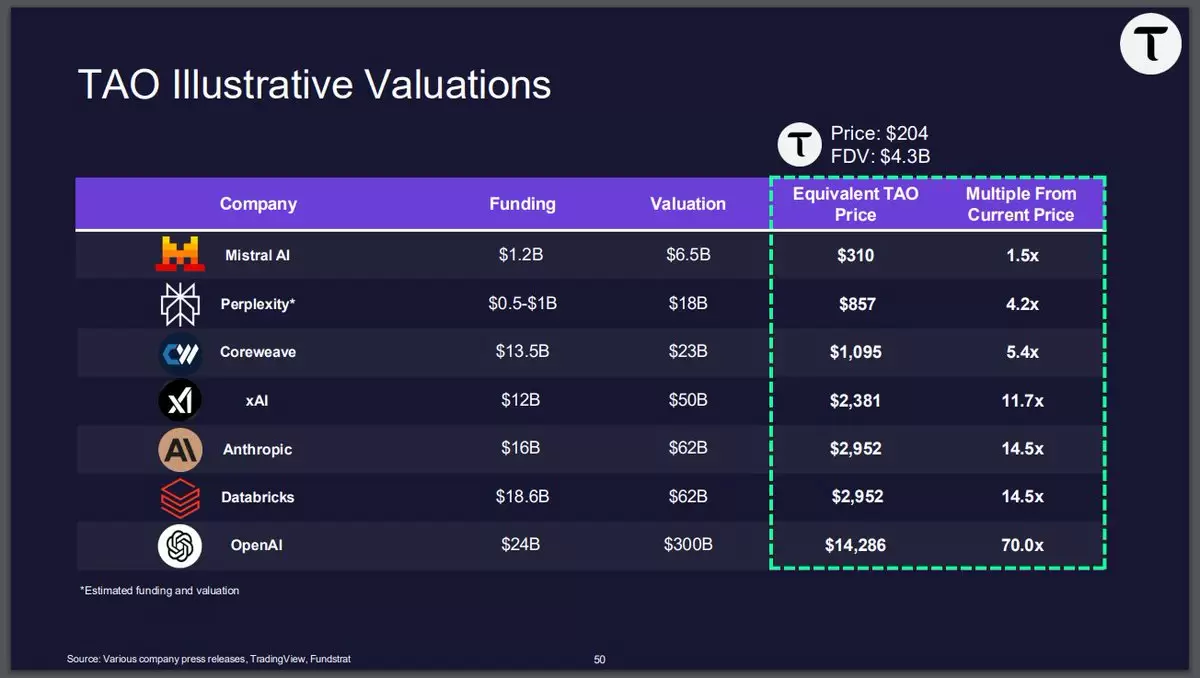Click the Databricks logo icon
This screenshot has height=678, width=1200.
pyautogui.click(x=180, y=497)
